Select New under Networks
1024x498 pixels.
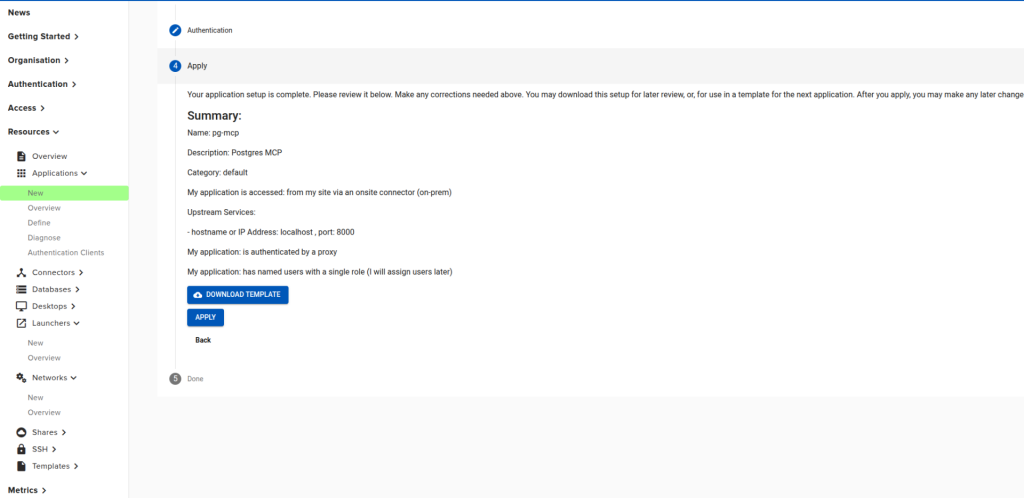(35, 398)
